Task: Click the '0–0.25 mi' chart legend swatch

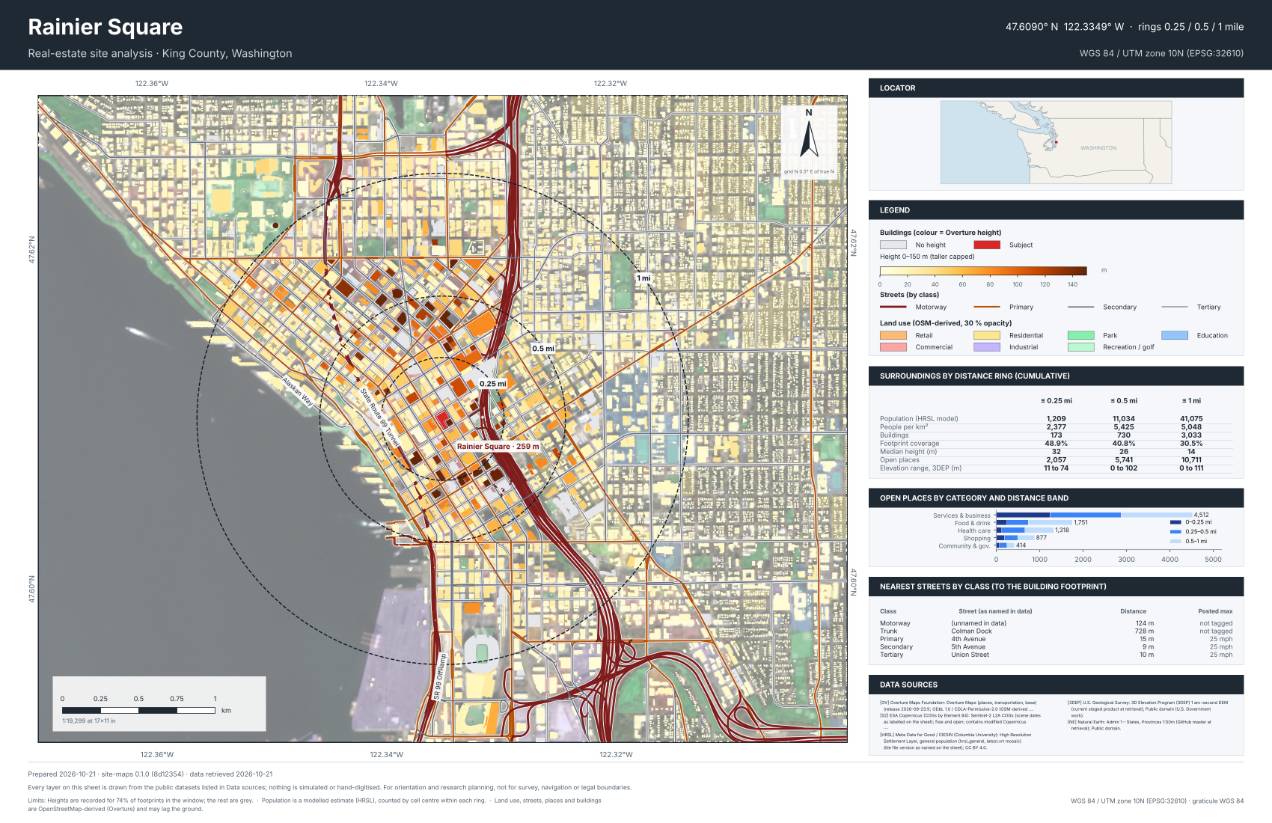Action: 1176,522
